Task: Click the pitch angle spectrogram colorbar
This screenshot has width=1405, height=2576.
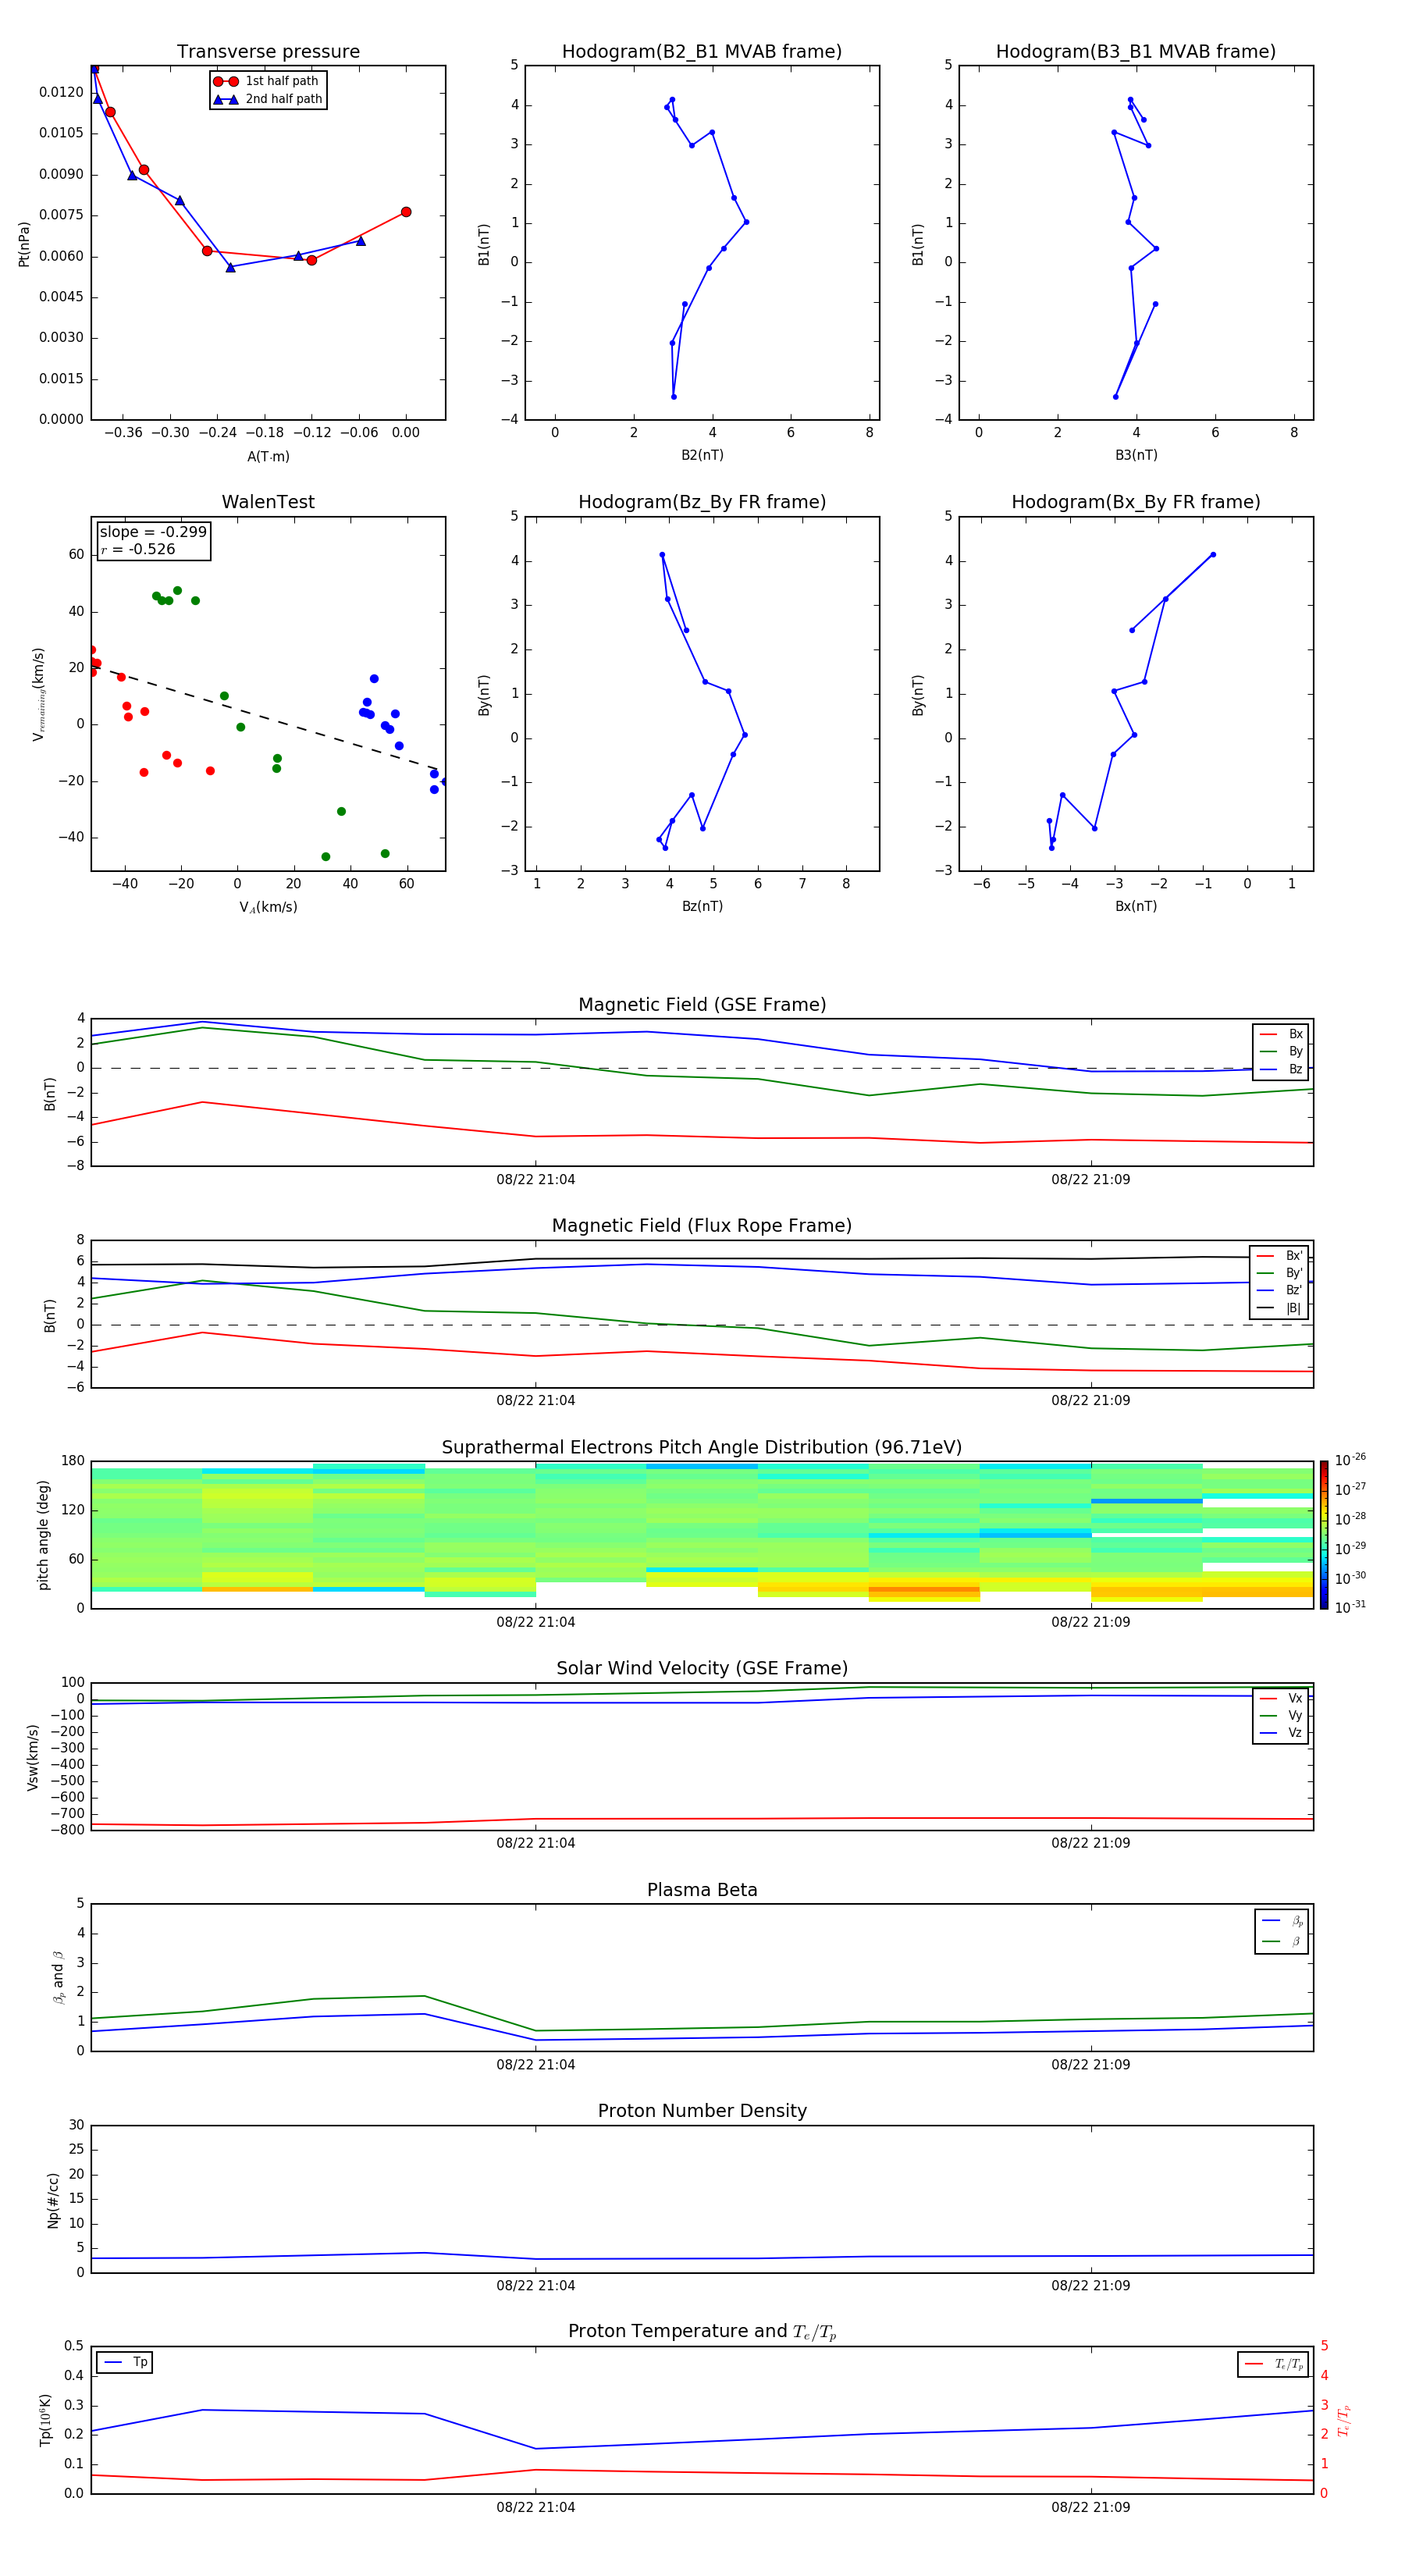Action: coord(1324,1535)
